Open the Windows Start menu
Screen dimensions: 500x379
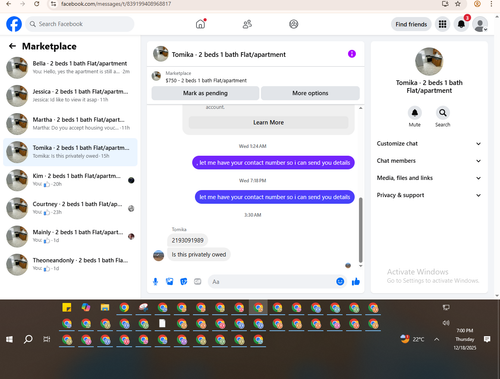[x=9, y=339]
